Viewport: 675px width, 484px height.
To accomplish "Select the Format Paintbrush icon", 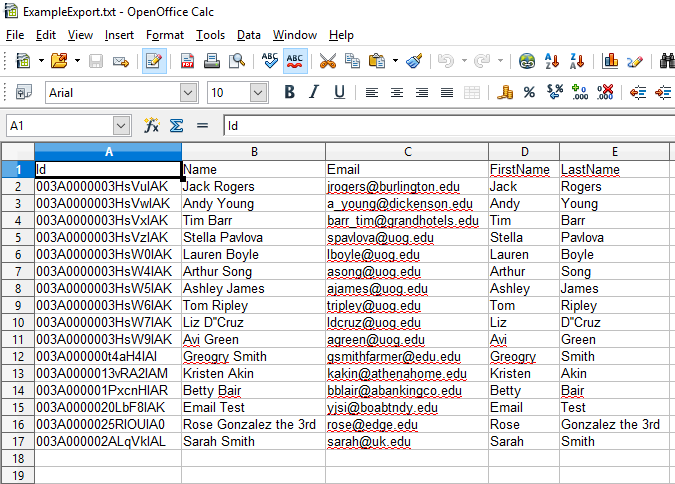I will pyautogui.click(x=414, y=61).
